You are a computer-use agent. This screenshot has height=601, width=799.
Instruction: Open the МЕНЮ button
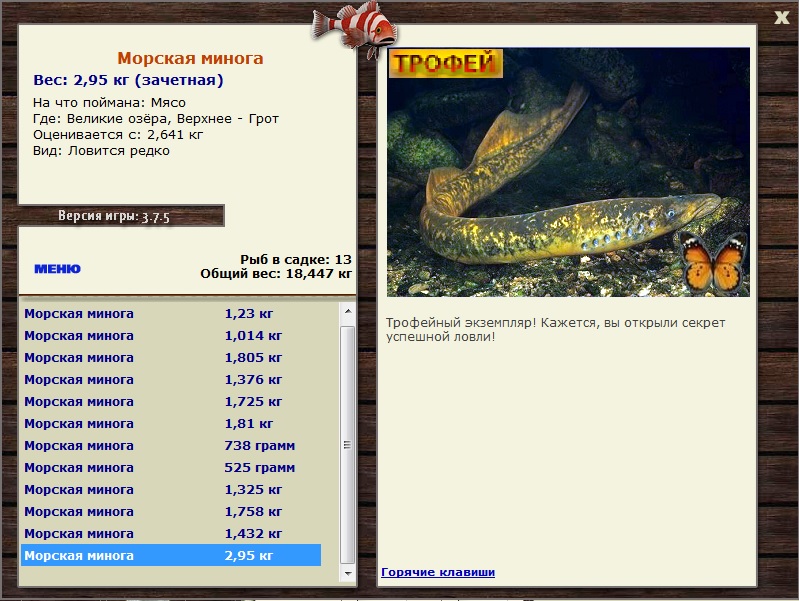(57, 269)
